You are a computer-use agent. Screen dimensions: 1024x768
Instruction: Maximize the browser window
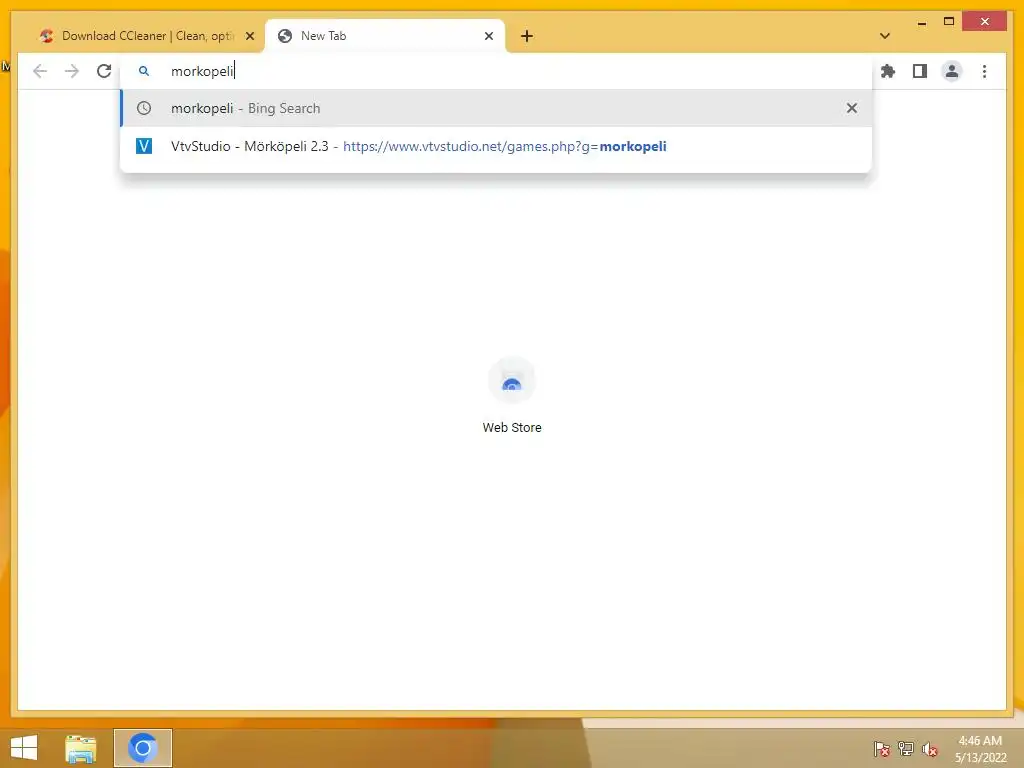coord(949,22)
